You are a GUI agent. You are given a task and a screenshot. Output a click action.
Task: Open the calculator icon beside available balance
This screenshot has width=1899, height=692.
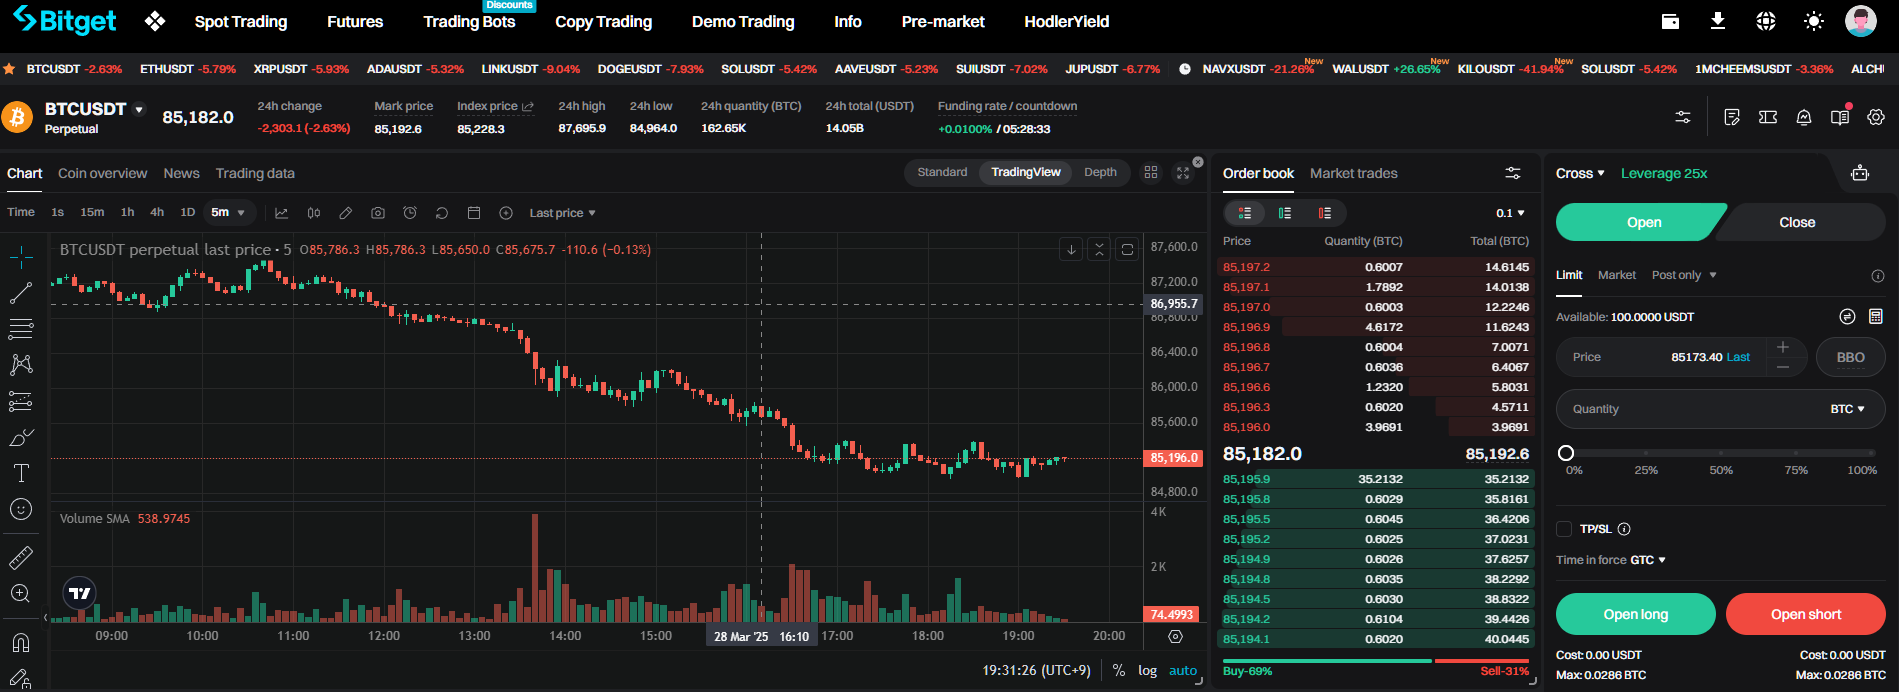1876,317
